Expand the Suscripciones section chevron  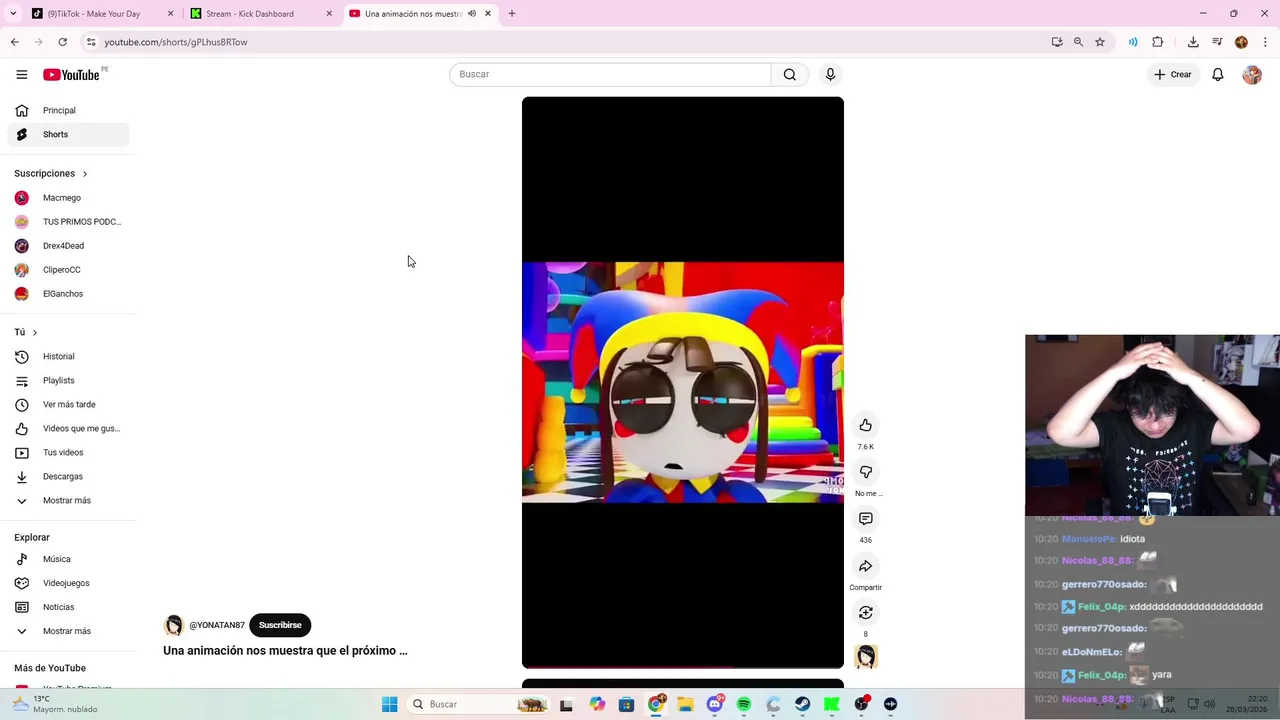(85, 174)
